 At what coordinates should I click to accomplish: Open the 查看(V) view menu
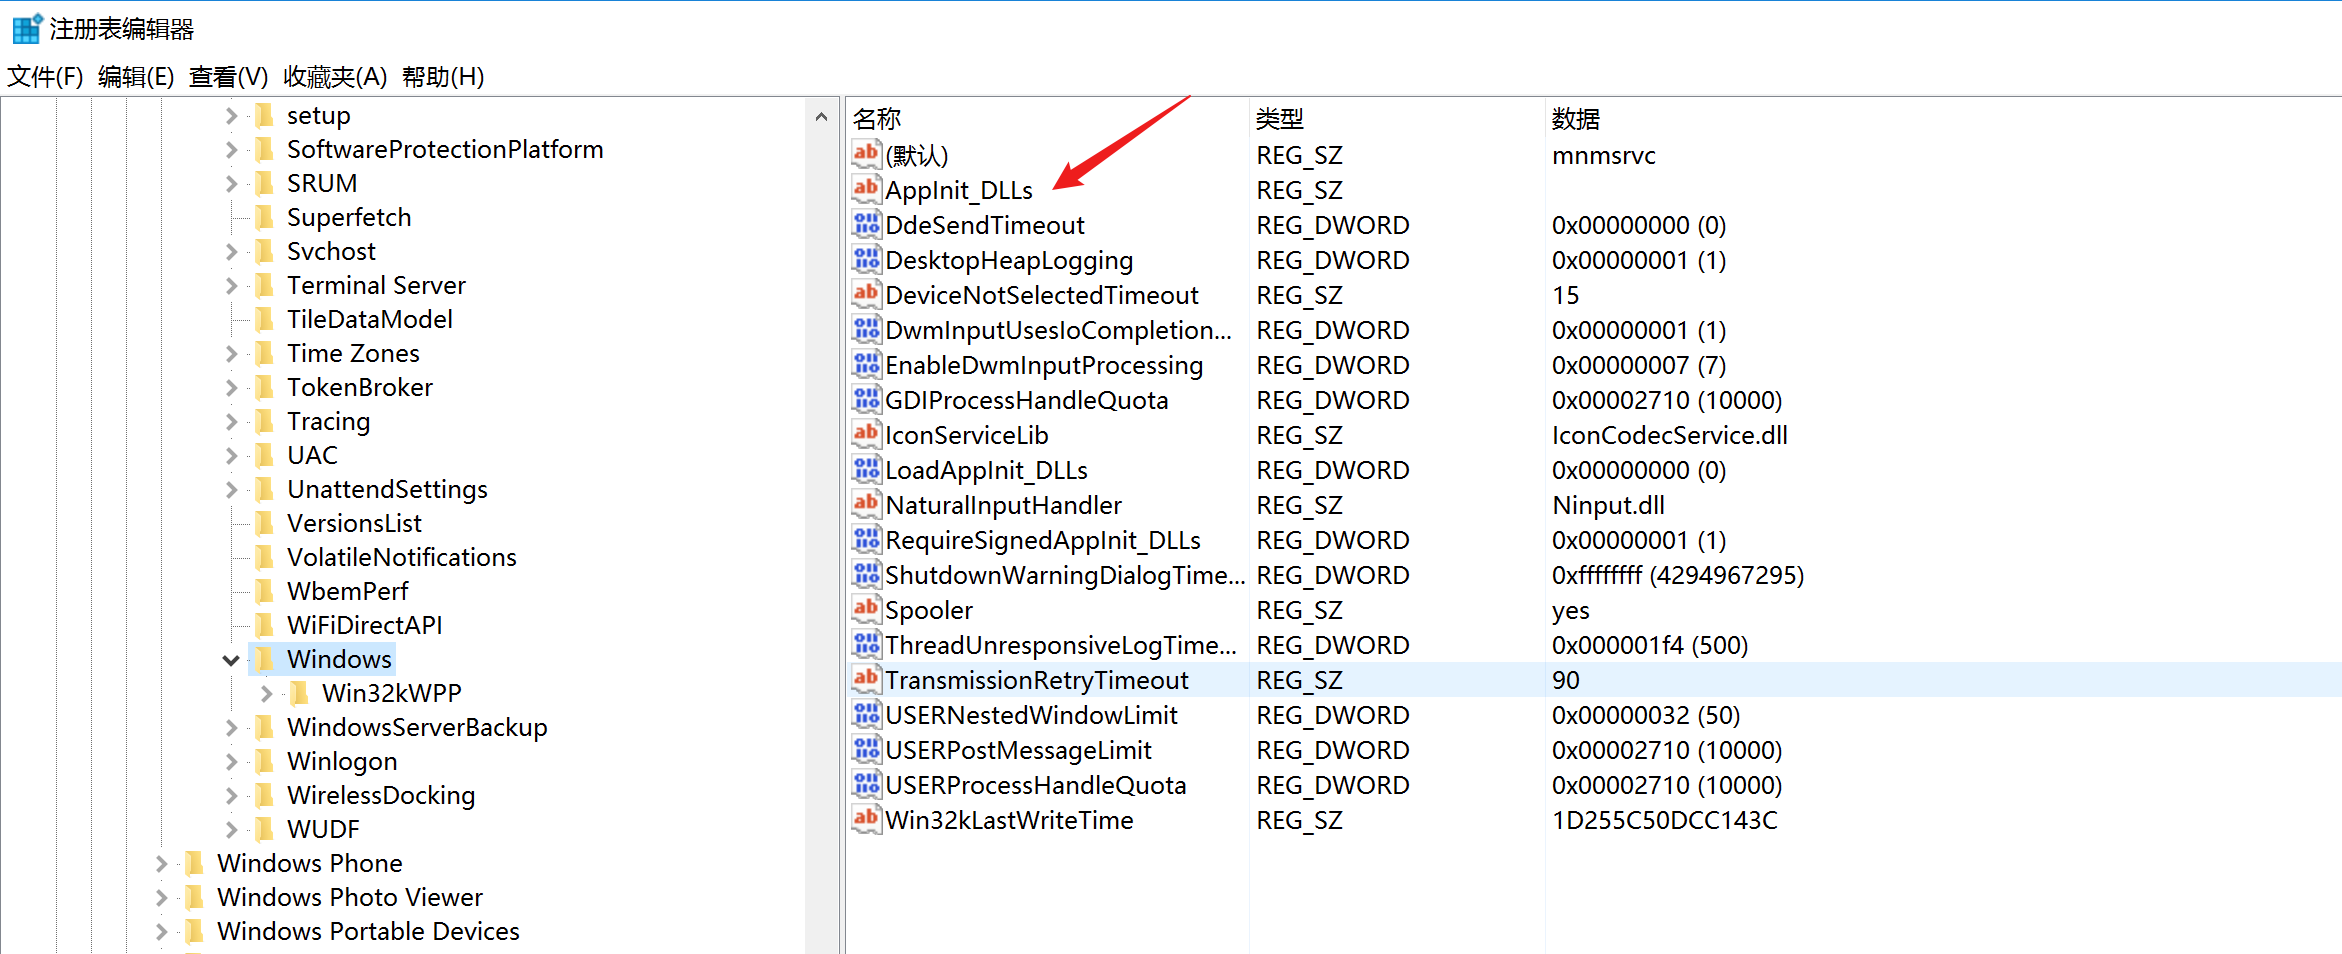pyautogui.click(x=228, y=77)
